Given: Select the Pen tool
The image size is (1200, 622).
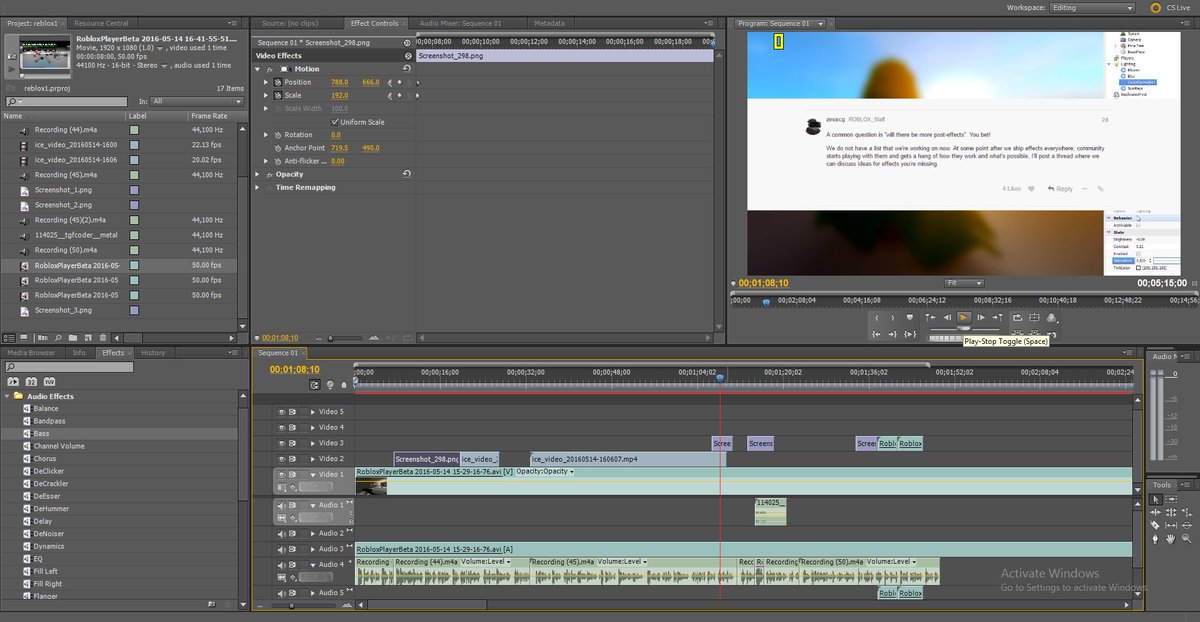Looking at the screenshot, I should pos(1155,539).
